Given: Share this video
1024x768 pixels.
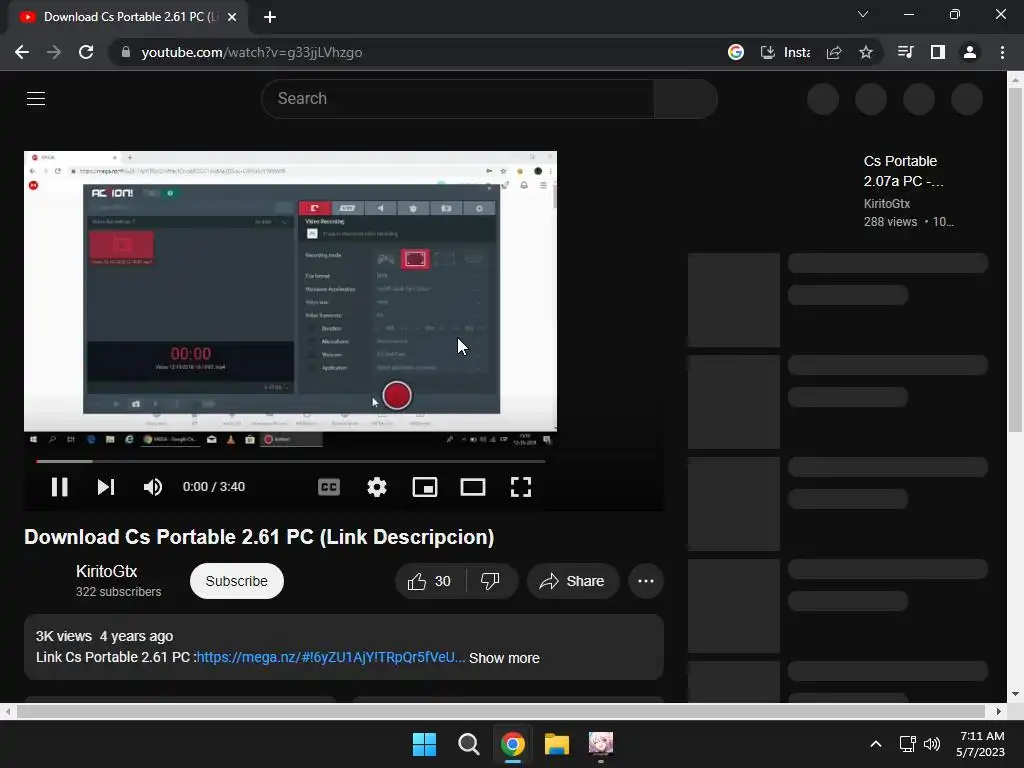Looking at the screenshot, I should (573, 581).
